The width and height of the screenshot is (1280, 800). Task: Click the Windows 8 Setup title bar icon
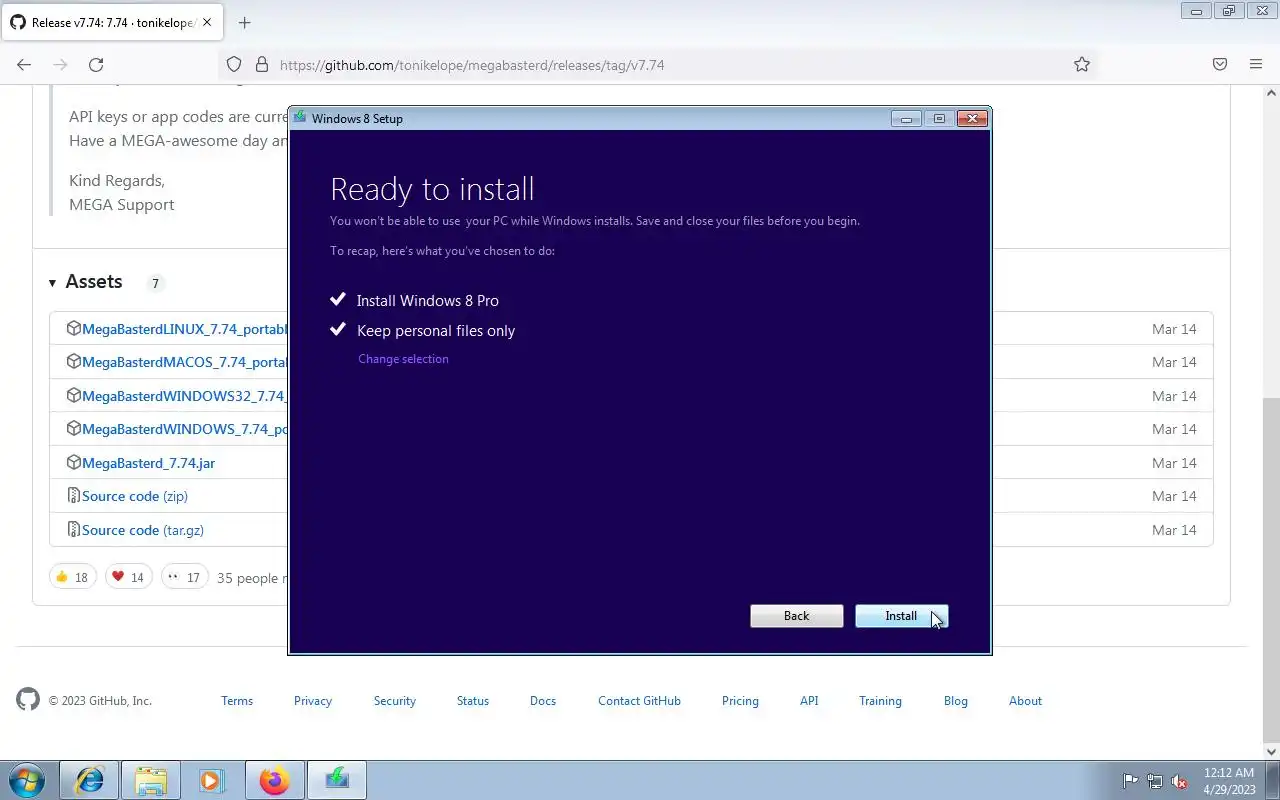pos(299,118)
